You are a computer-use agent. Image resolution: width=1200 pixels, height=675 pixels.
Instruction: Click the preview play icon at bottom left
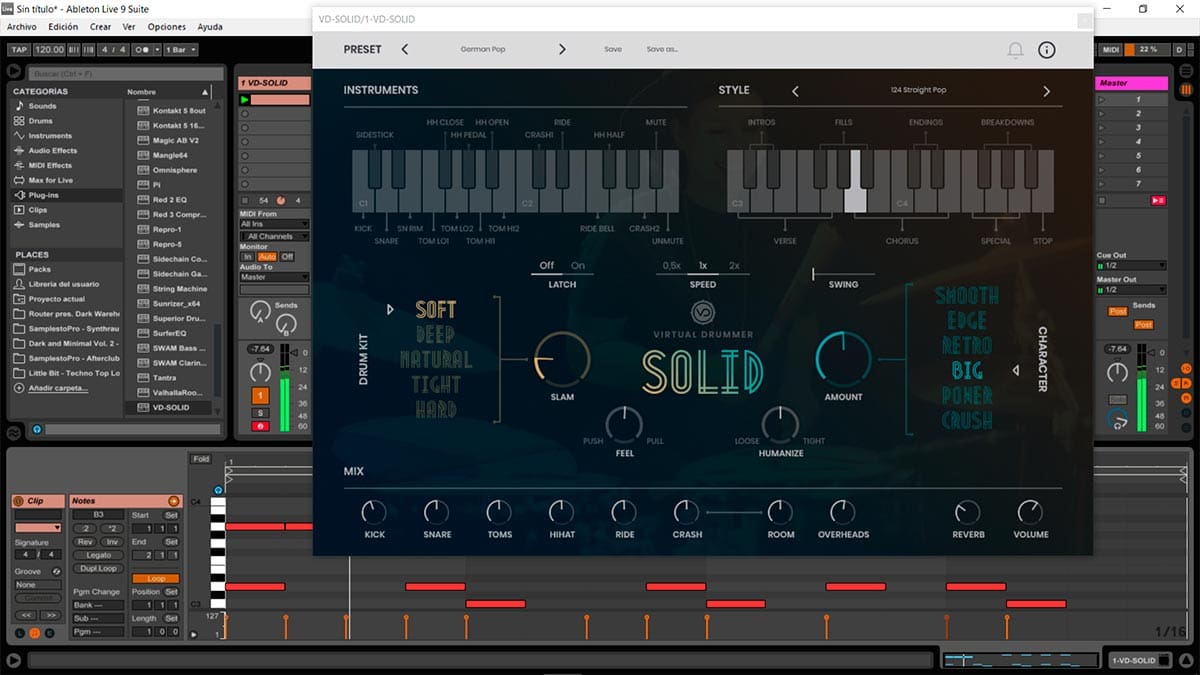pyautogui.click(x=14, y=660)
